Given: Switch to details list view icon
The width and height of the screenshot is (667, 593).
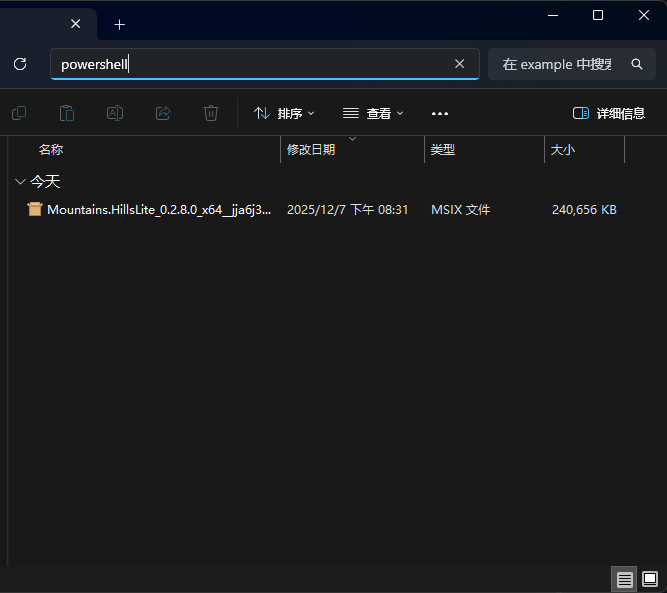Looking at the screenshot, I should coord(624,579).
